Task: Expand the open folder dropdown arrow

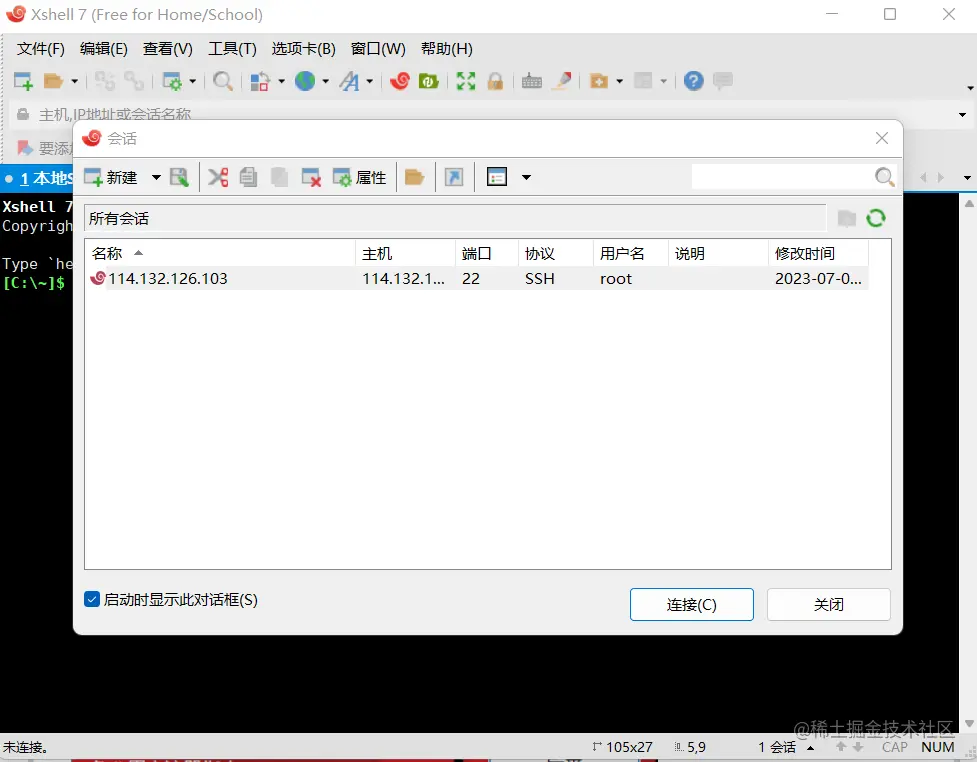Action: click(74, 82)
